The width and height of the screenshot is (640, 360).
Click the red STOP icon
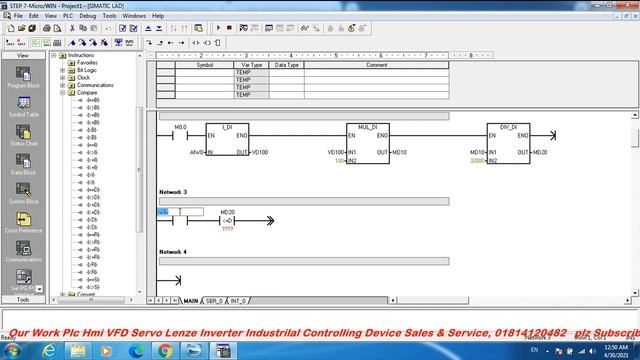pyautogui.click(x=229, y=28)
